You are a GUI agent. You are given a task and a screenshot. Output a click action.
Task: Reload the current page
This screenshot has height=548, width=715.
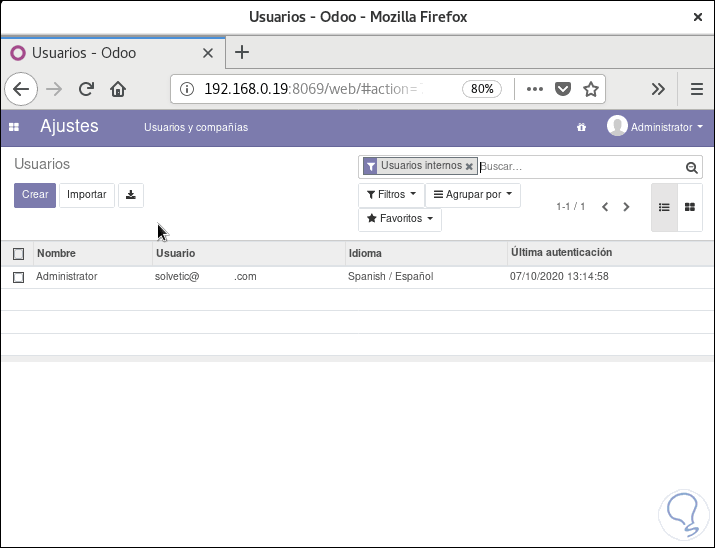coord(86,89)
